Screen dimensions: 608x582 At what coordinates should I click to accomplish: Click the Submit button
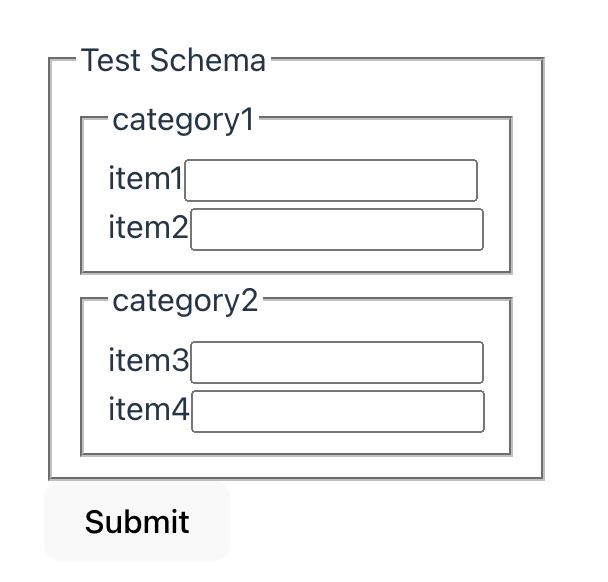click(137, 522)
